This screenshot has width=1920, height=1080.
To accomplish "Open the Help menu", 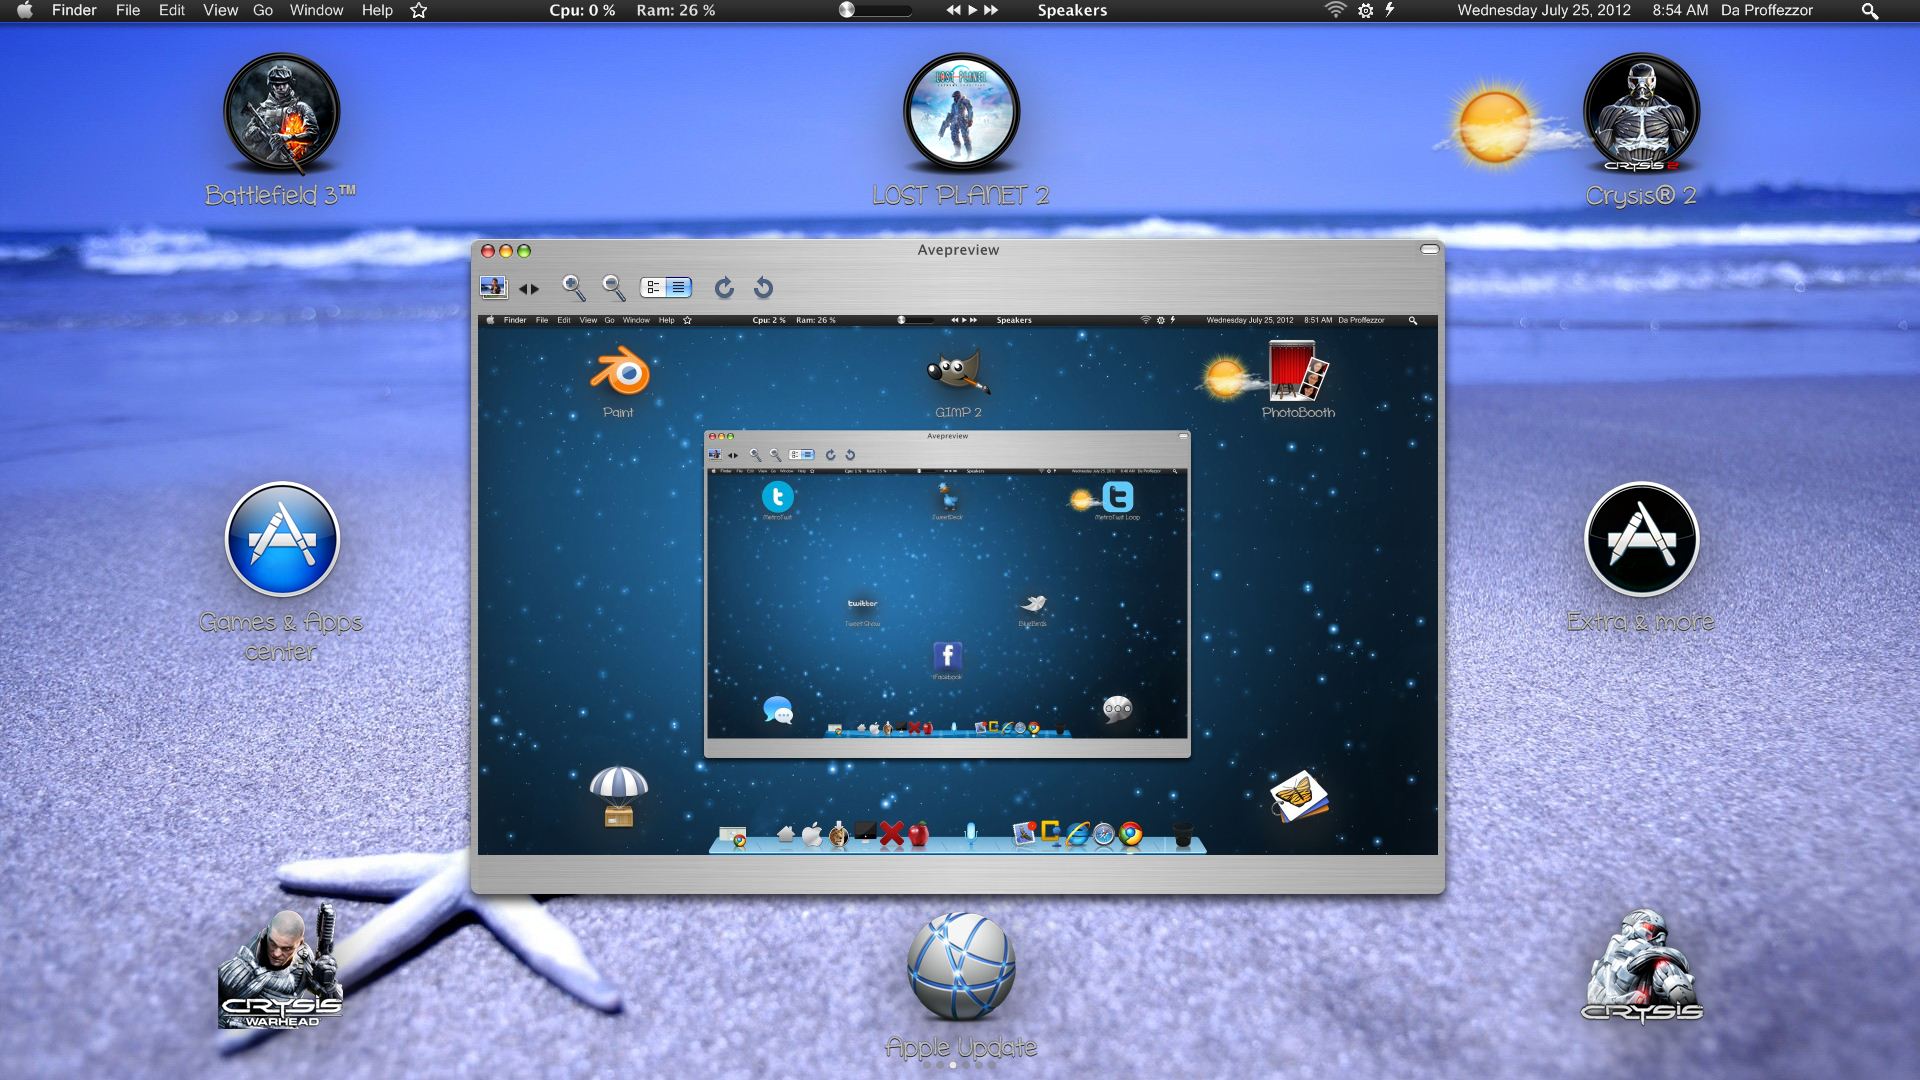I will [377, 10].
